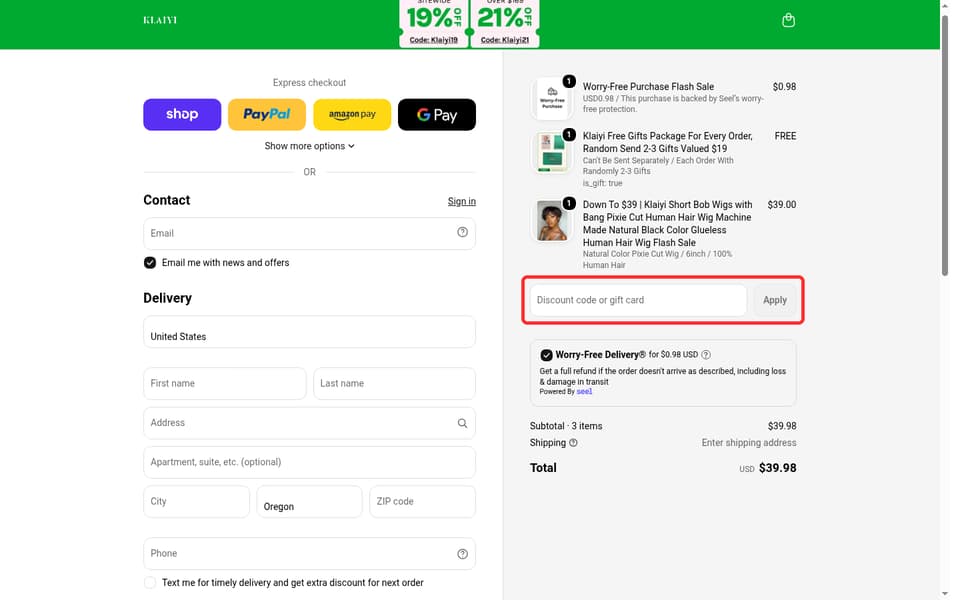Viewport: 960px width, 600px height.
Task: Click the 'Enter shipping address' text
Action: point(749,443)
